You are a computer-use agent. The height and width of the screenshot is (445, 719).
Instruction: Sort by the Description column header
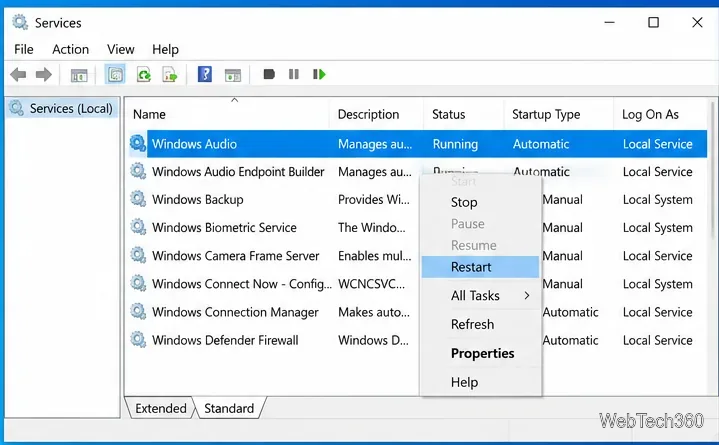[x=376, y=114]
